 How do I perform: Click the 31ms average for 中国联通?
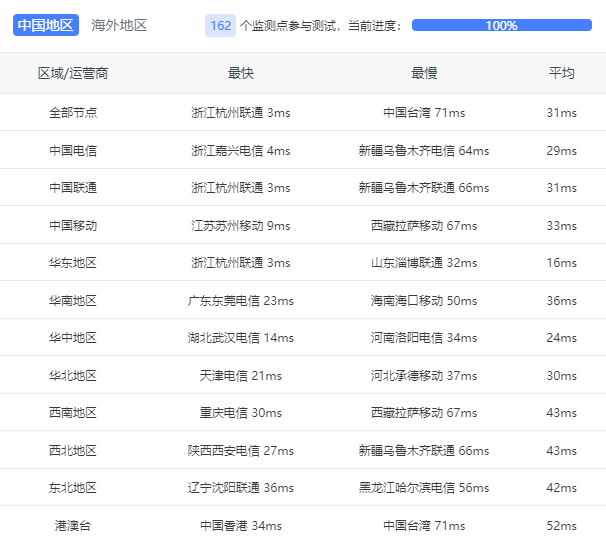pyautogui.click(x=562, y=187)
